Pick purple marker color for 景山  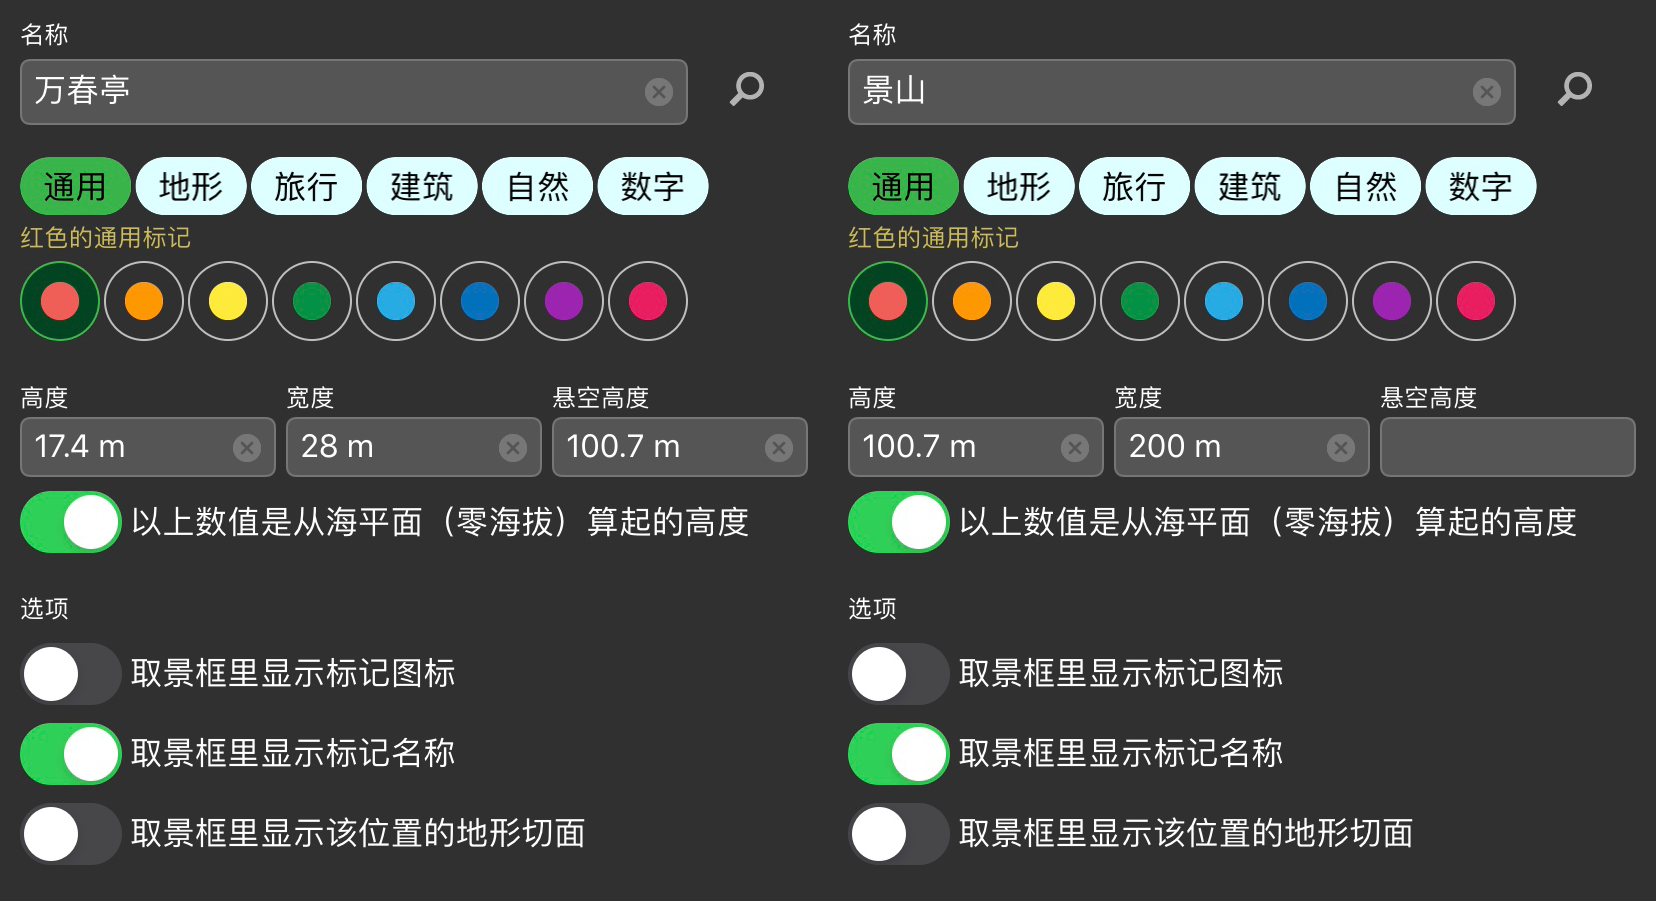tap(1392, 301)
